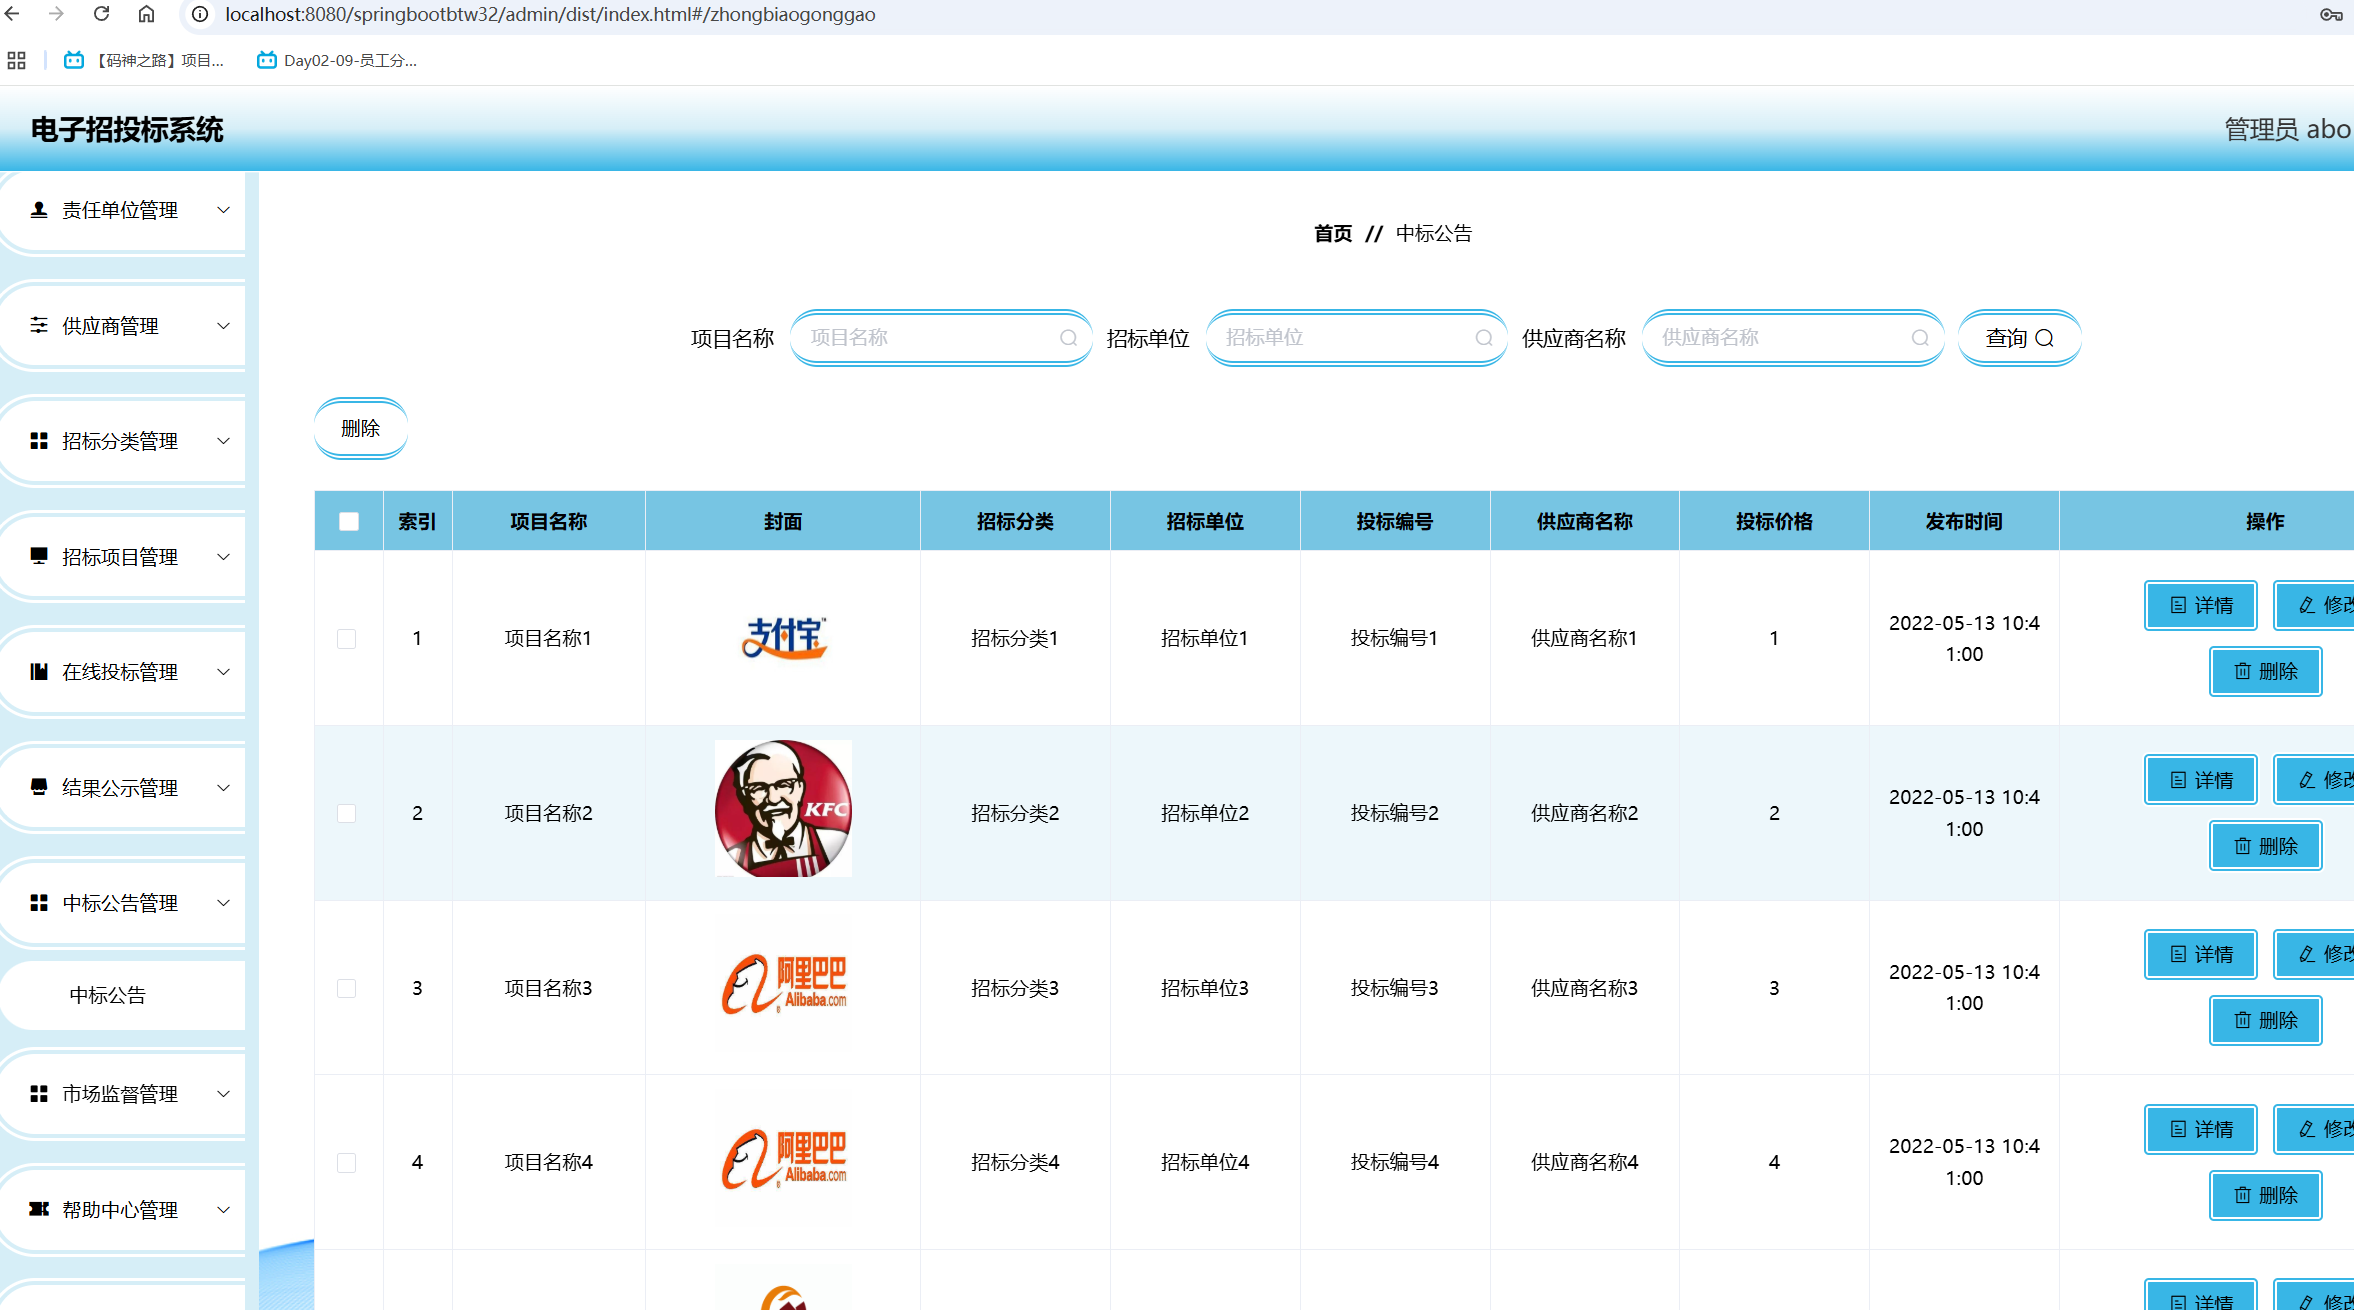Click the 中标公告管理 grid icon
The height and width of the screenshot is (1310, 2354).
(x=39, y=903)
